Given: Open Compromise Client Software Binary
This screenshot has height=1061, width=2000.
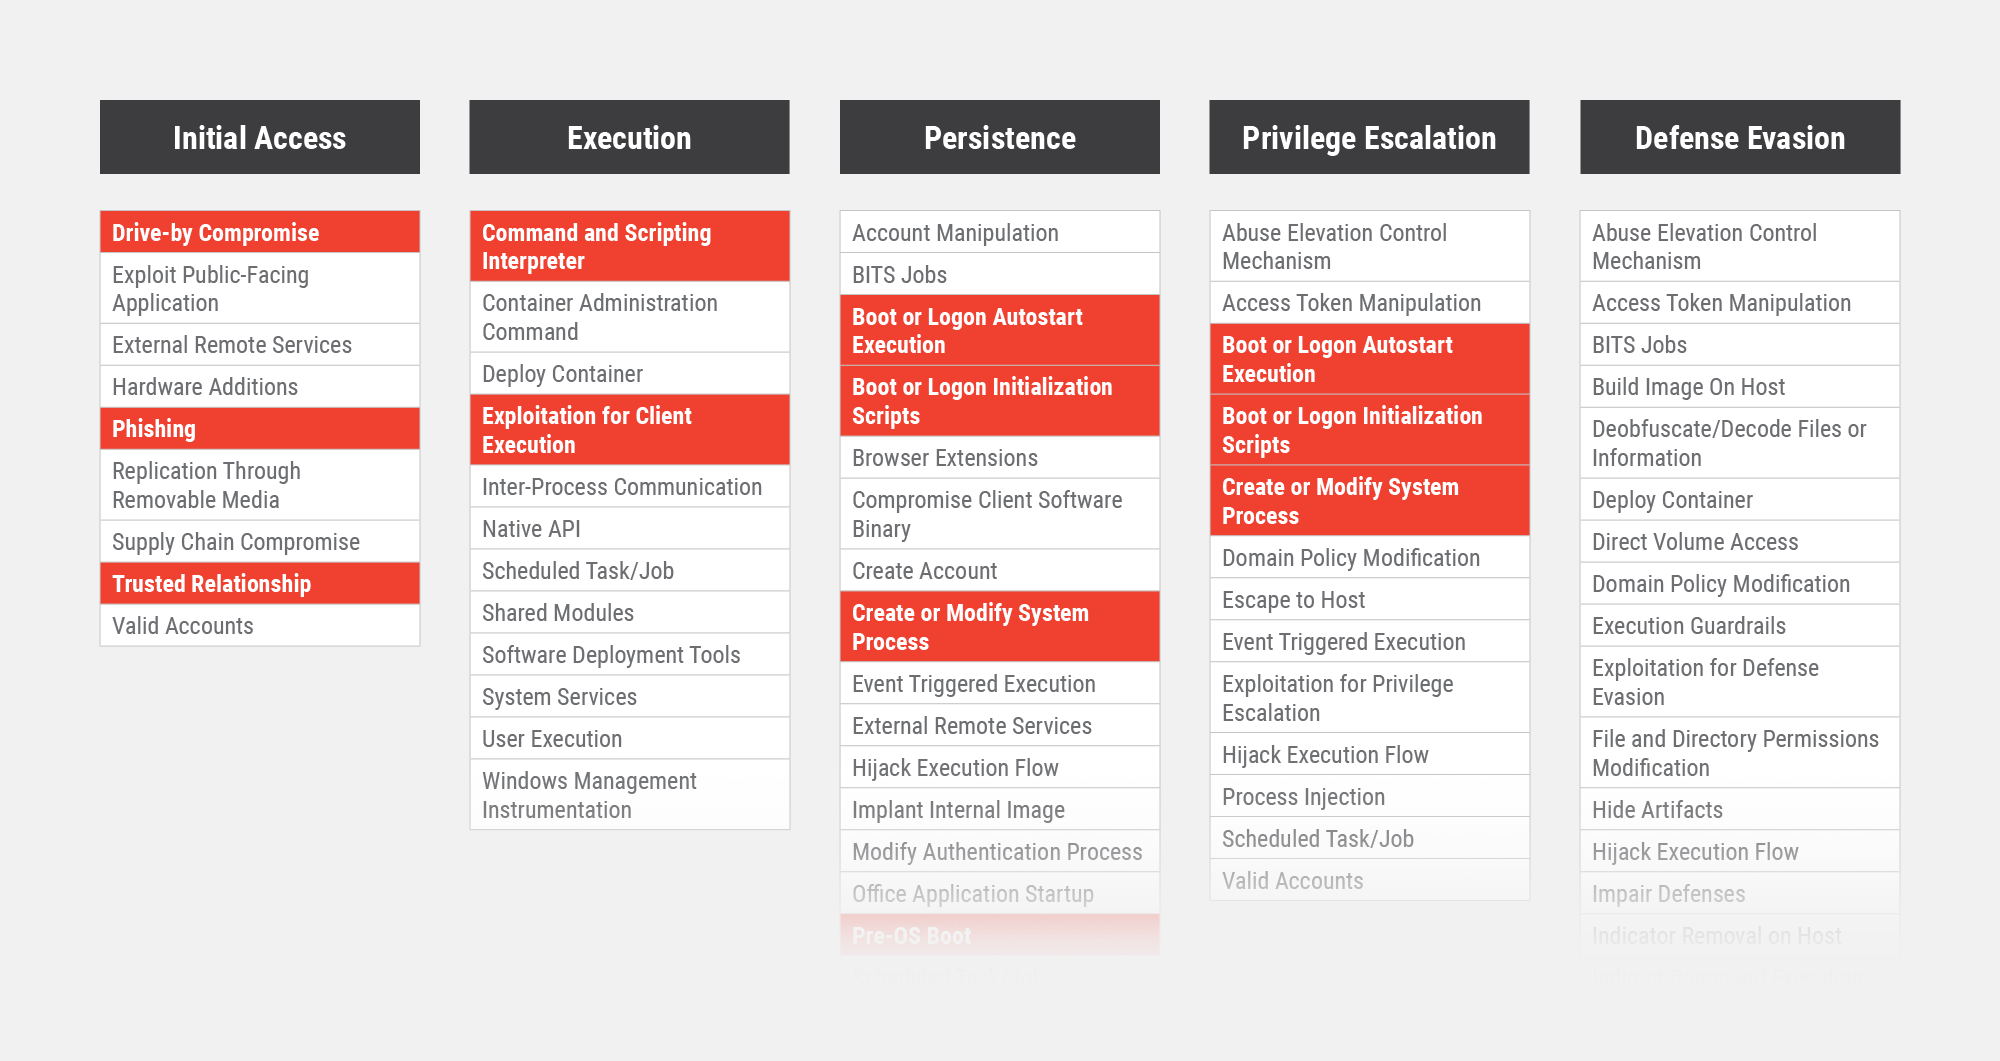Looking at the screenshot, I should coord(1000,514).
